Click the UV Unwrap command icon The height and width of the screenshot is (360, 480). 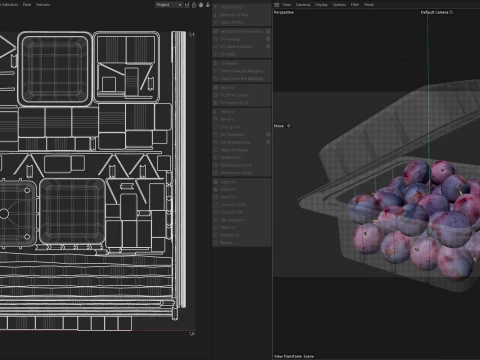pyautogui.click(x=216, y=39)
